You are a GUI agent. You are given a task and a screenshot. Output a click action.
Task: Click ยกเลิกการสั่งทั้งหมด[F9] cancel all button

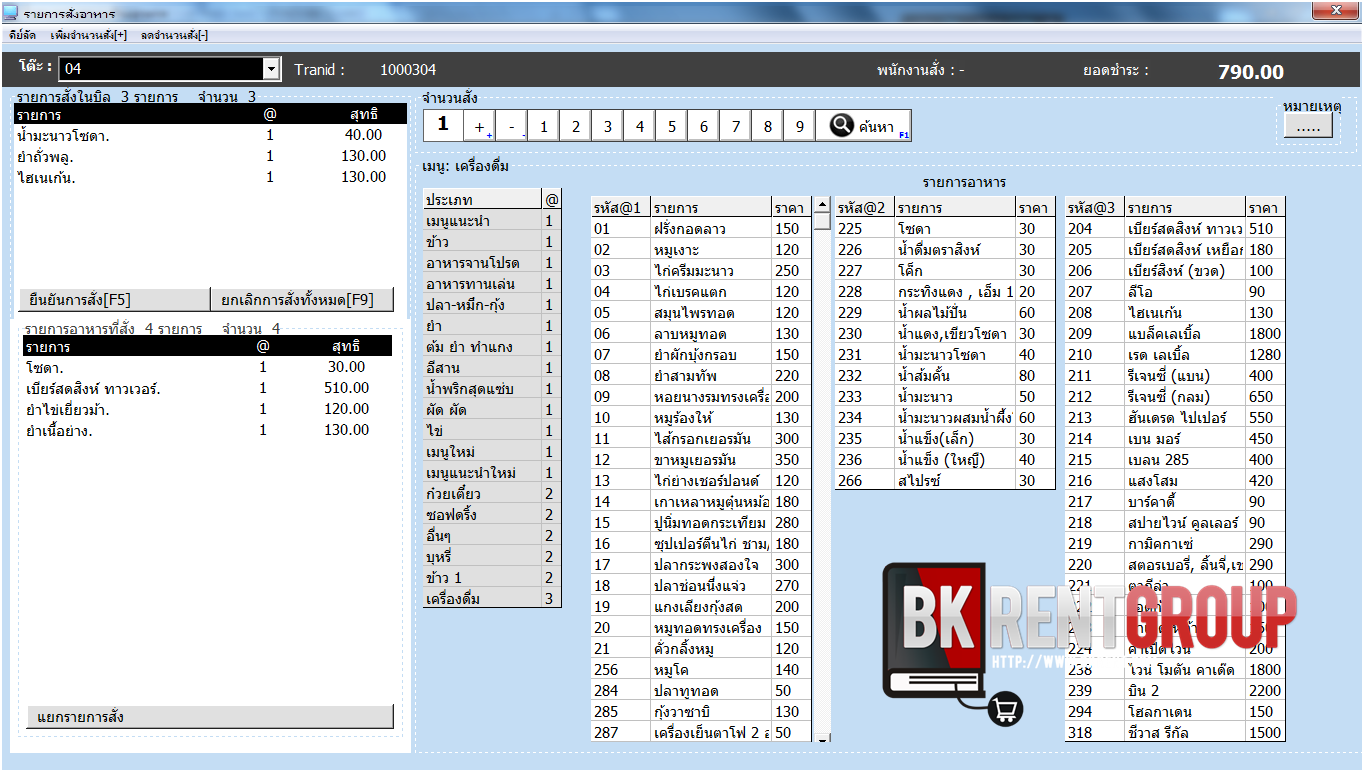pos(302,300)
